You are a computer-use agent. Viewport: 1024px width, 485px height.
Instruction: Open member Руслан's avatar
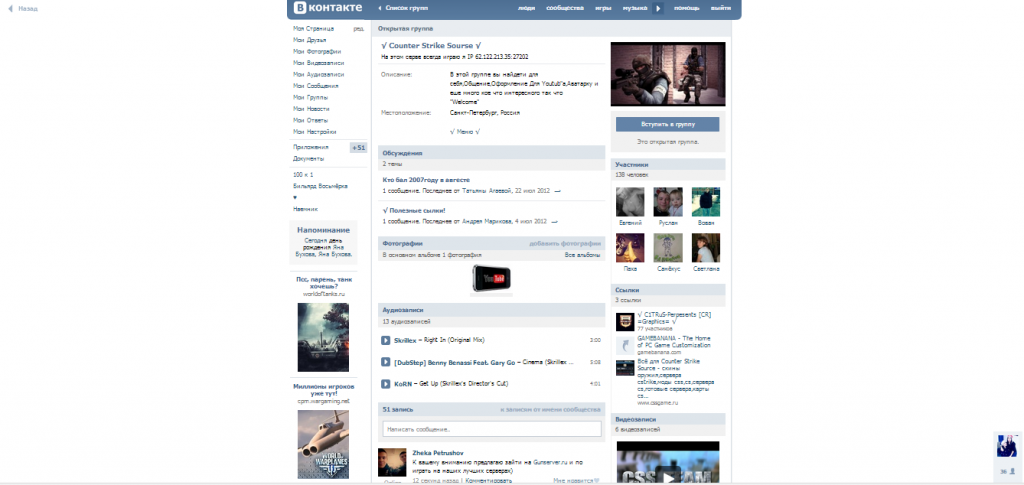click(x=667, y=201)
